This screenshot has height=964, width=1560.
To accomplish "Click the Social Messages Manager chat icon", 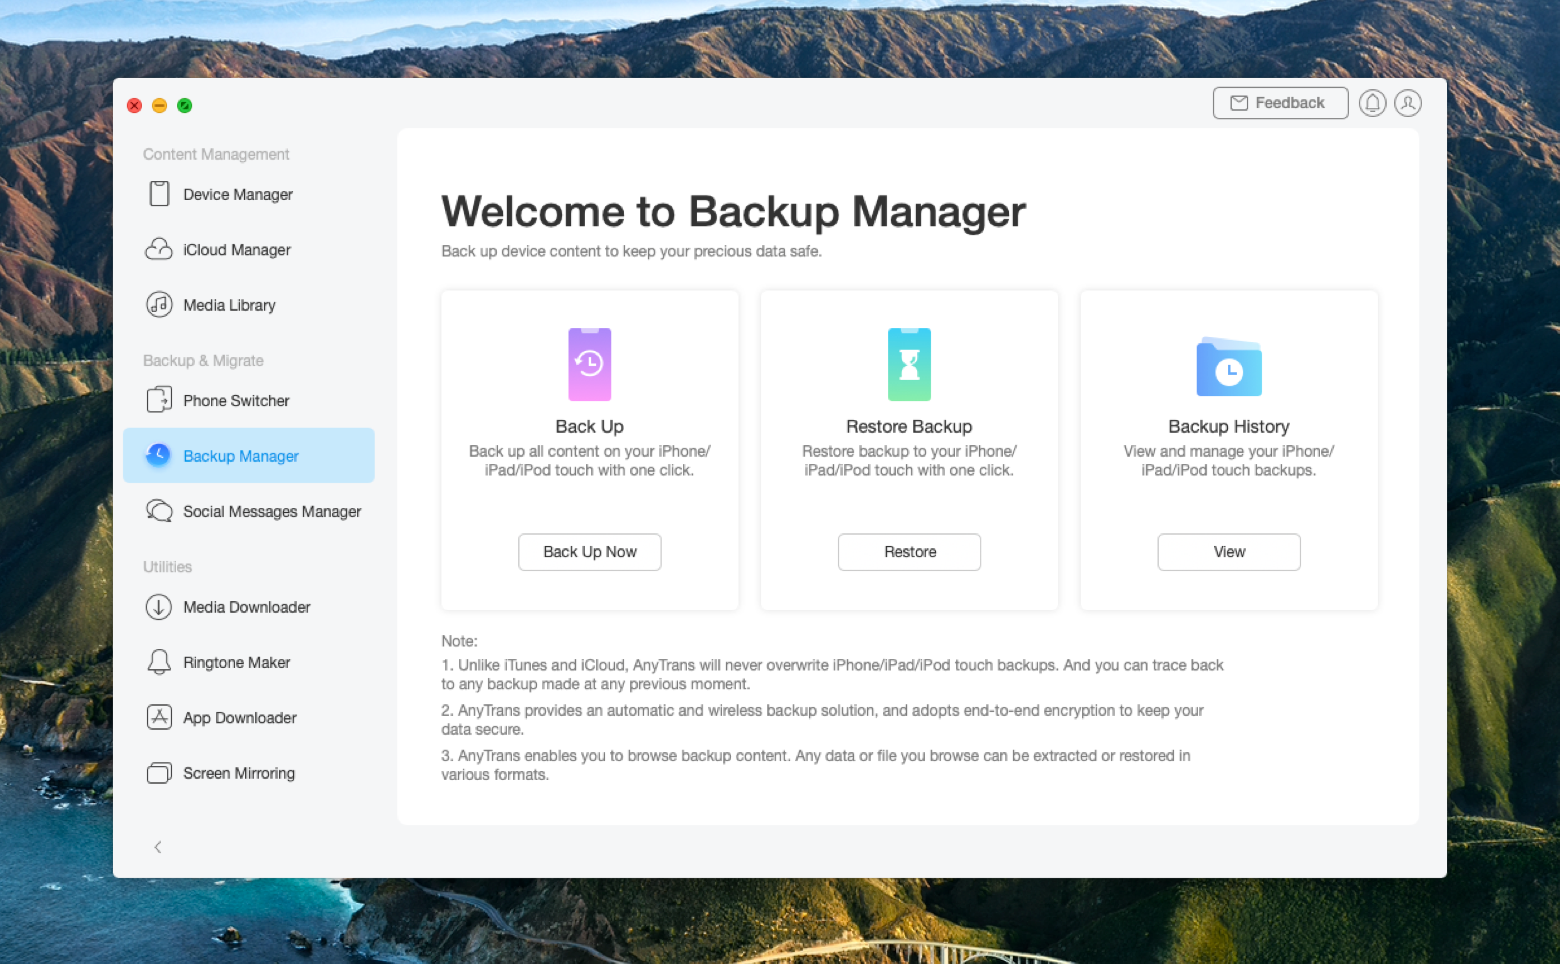I will [159, 511].
